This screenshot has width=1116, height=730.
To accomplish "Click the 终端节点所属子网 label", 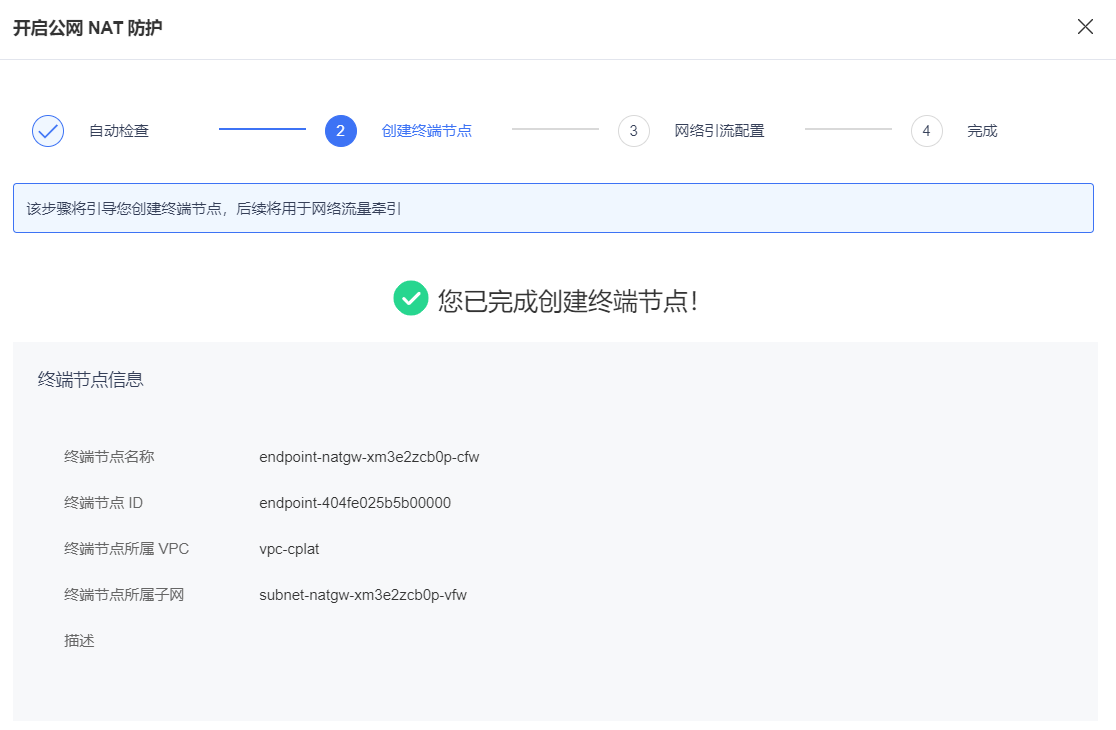I will pos(124,595).
